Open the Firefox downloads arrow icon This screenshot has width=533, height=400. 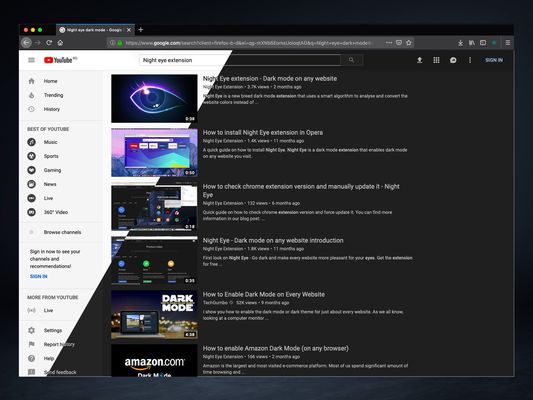pos(460,42)
